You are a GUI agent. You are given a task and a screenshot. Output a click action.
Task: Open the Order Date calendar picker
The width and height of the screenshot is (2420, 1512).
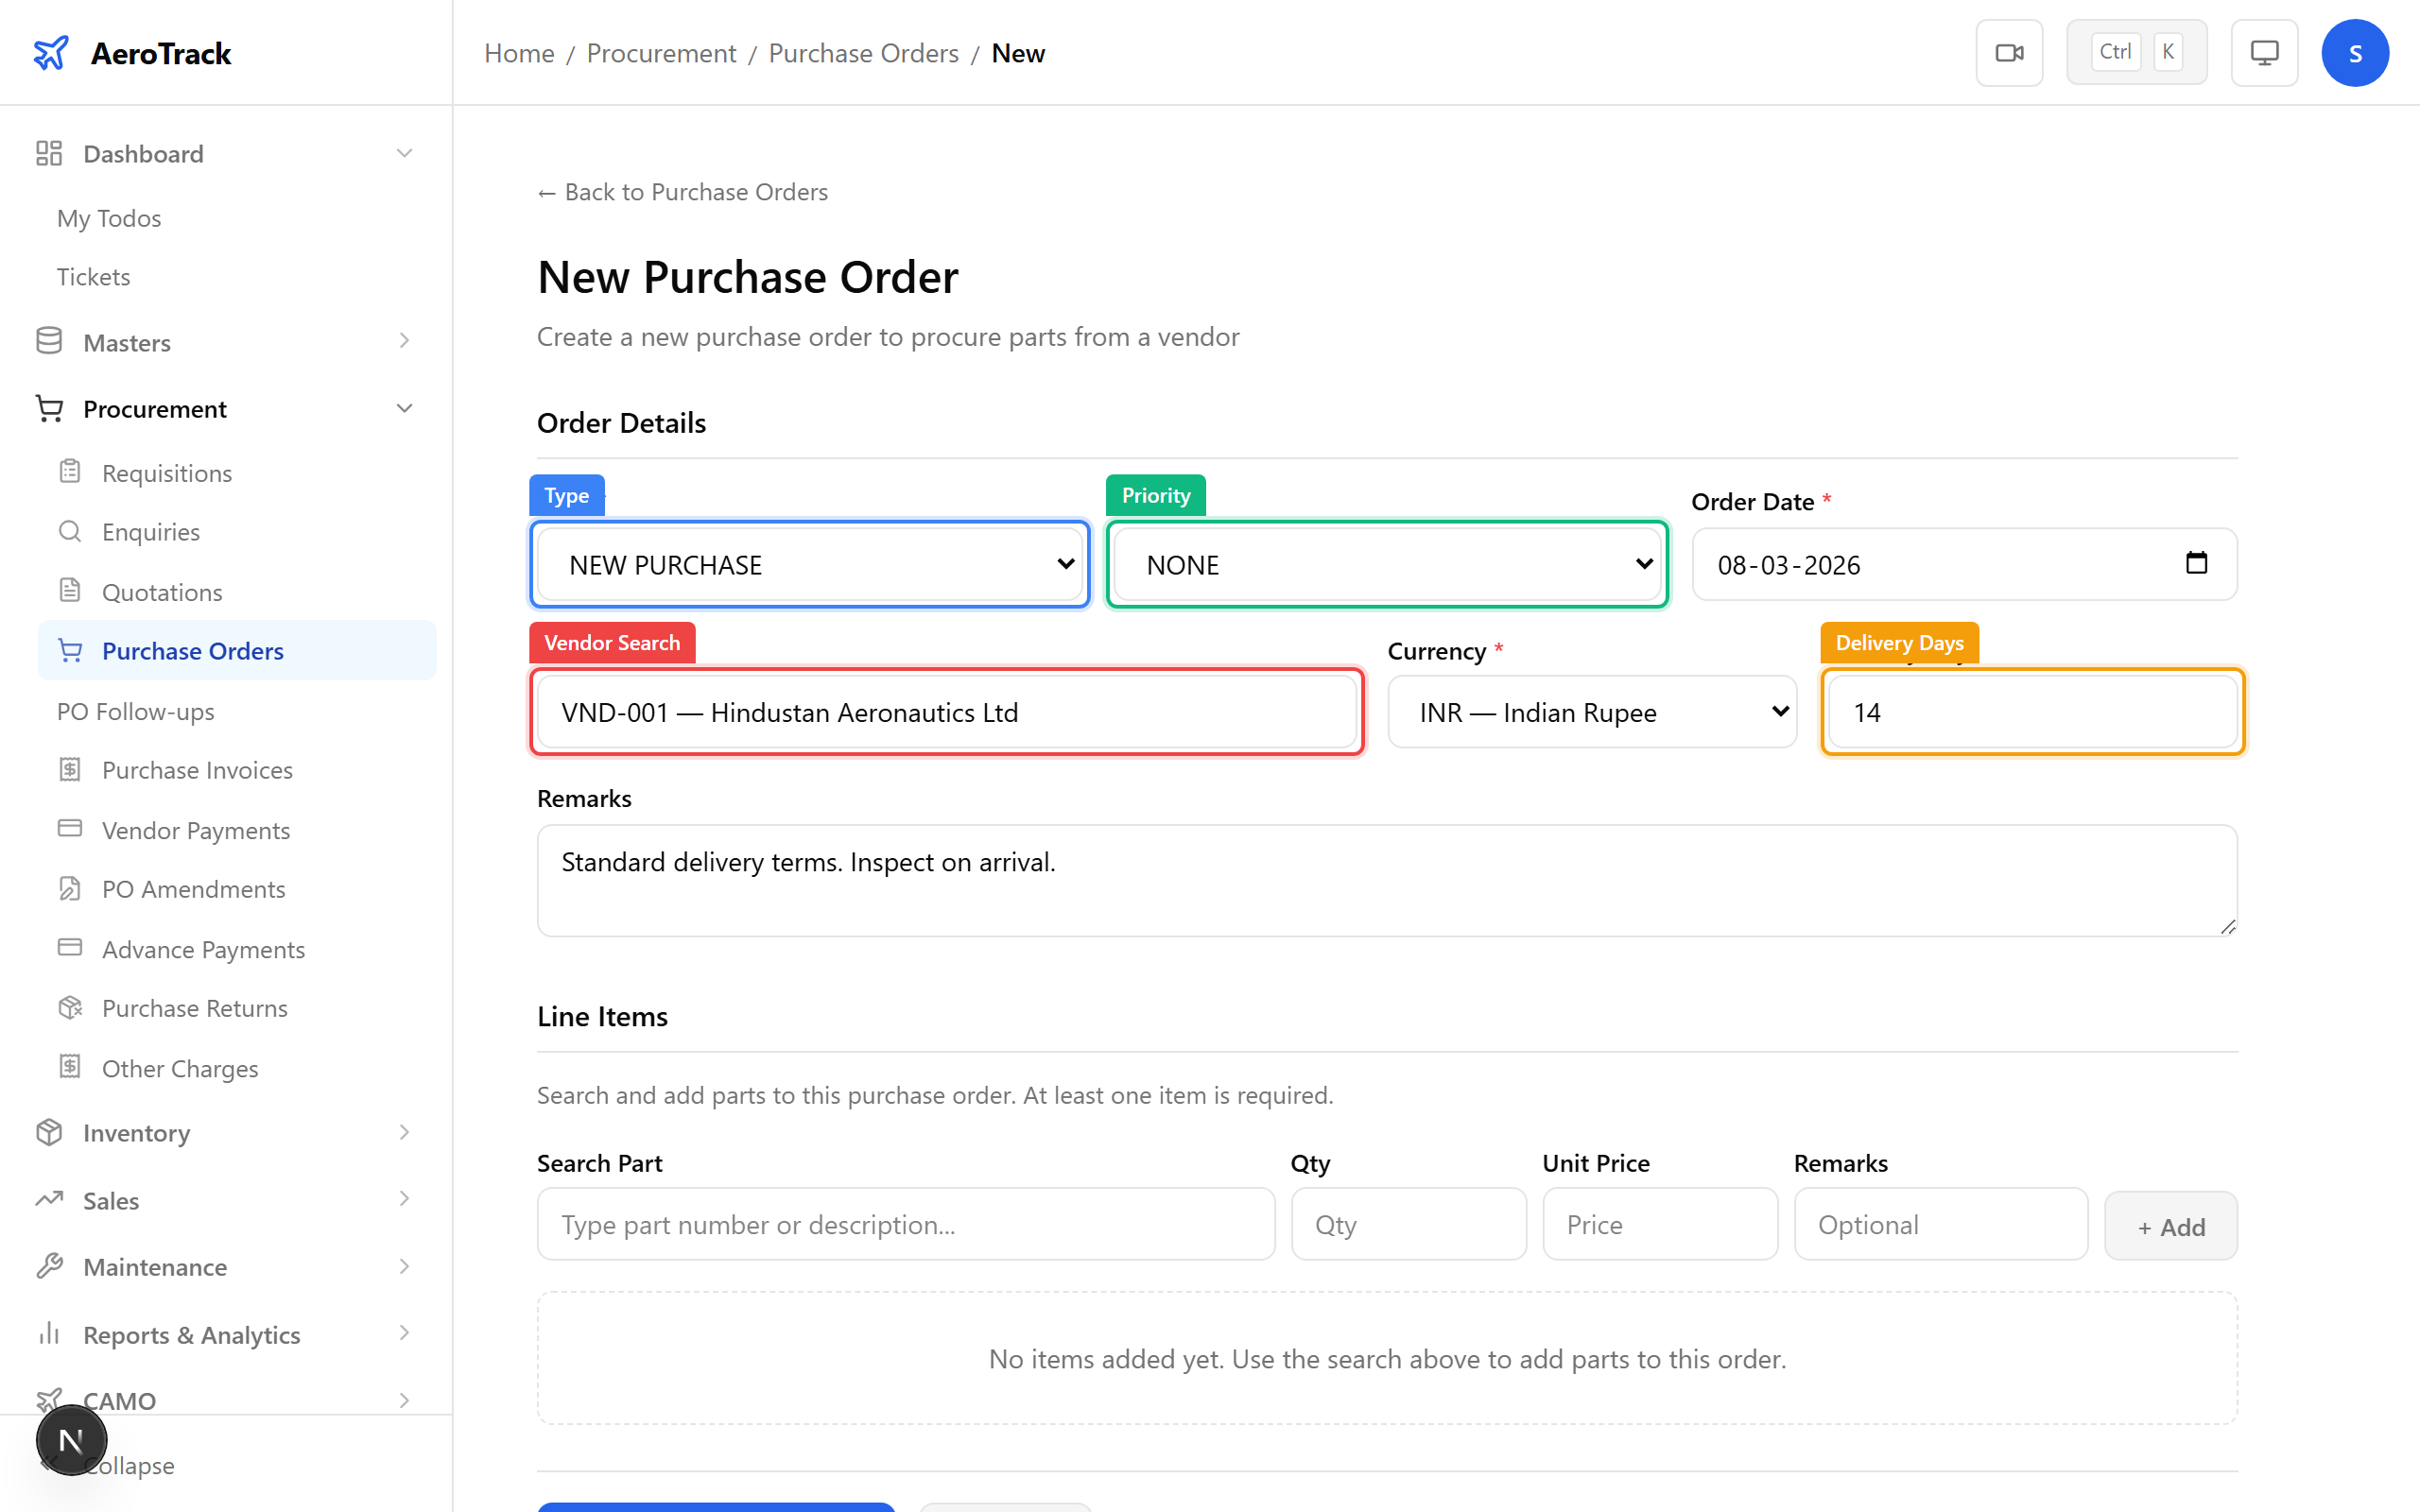click(2197, 563)
